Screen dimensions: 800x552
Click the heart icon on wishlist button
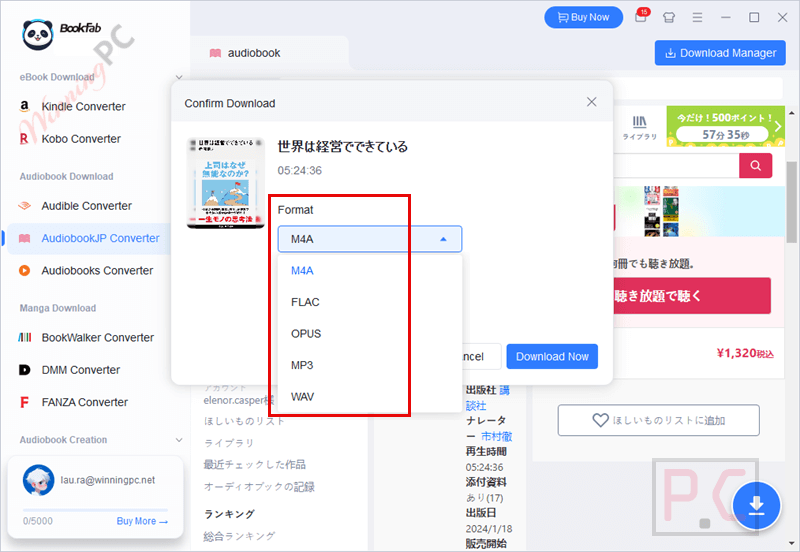(x=601, y=420)
